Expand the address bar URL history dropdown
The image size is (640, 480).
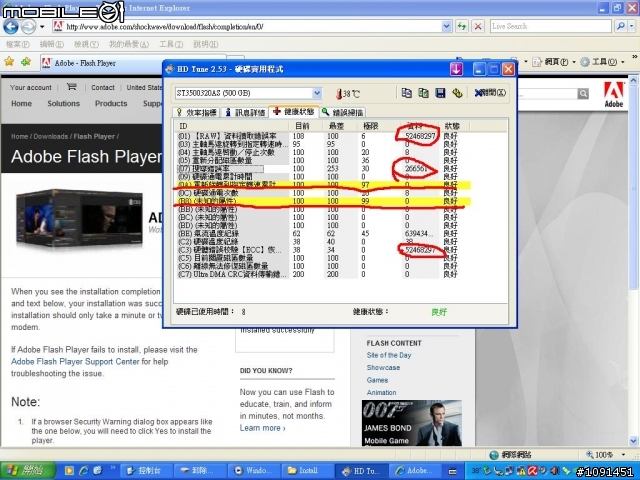tap(446, 27)
